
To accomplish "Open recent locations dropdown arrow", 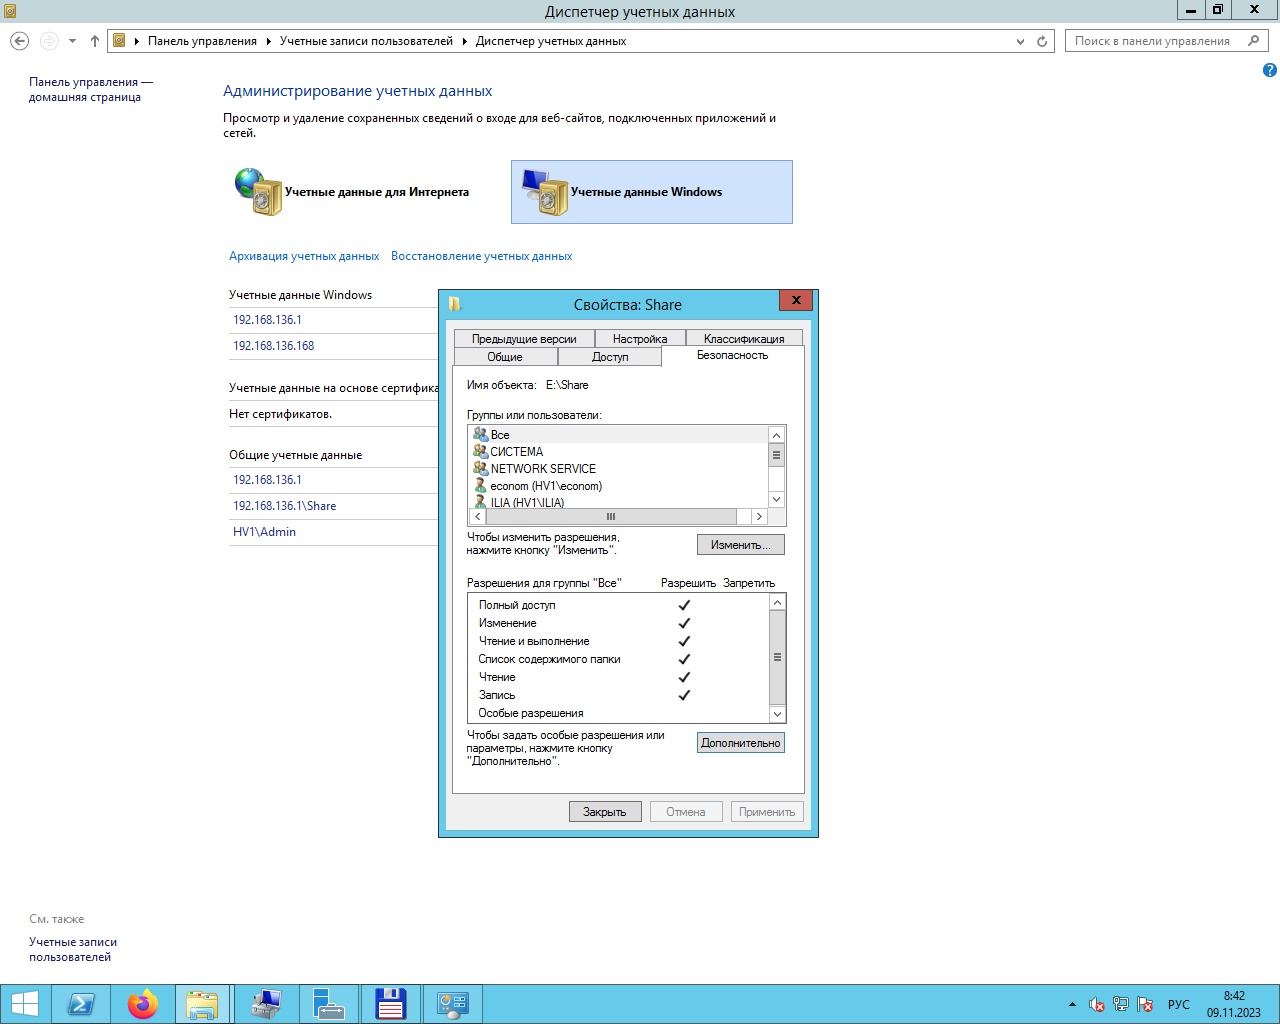I will [72, 41].
